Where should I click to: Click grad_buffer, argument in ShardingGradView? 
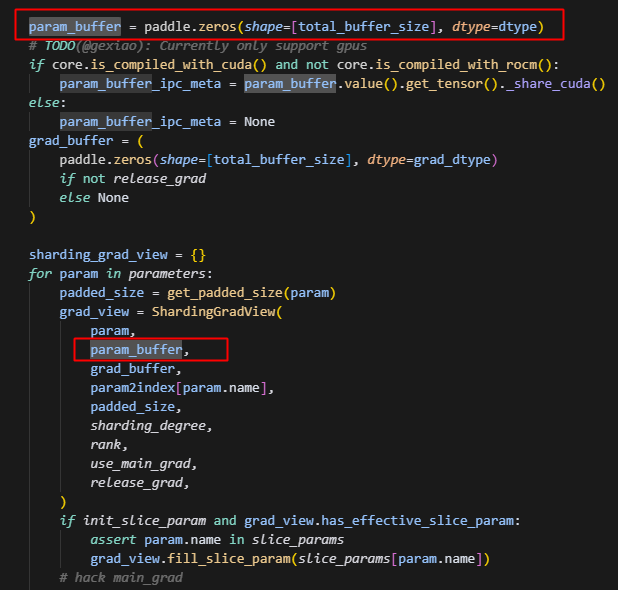(136, 369)
